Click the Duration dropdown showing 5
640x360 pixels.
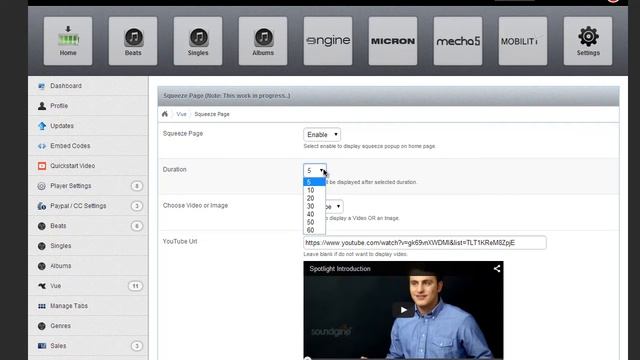315,170
